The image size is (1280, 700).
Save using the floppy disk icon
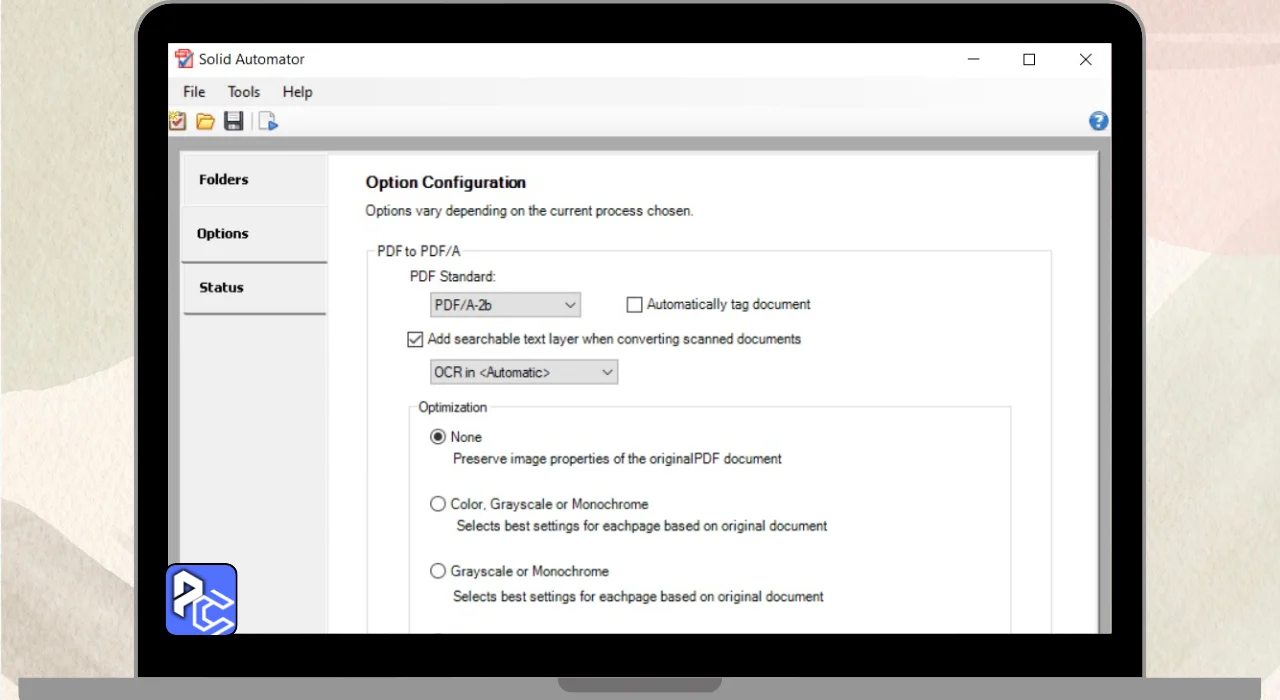pyautogui.click(x=234, y=122)
